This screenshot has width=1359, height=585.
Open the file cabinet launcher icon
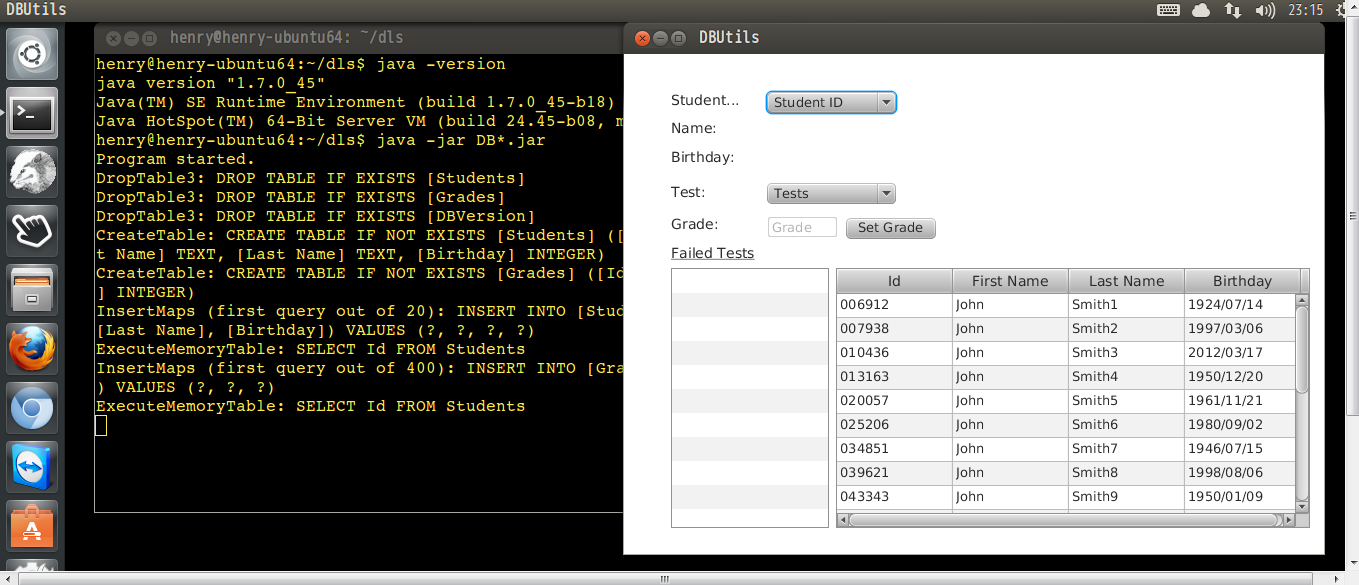click(x=33, y=291)
